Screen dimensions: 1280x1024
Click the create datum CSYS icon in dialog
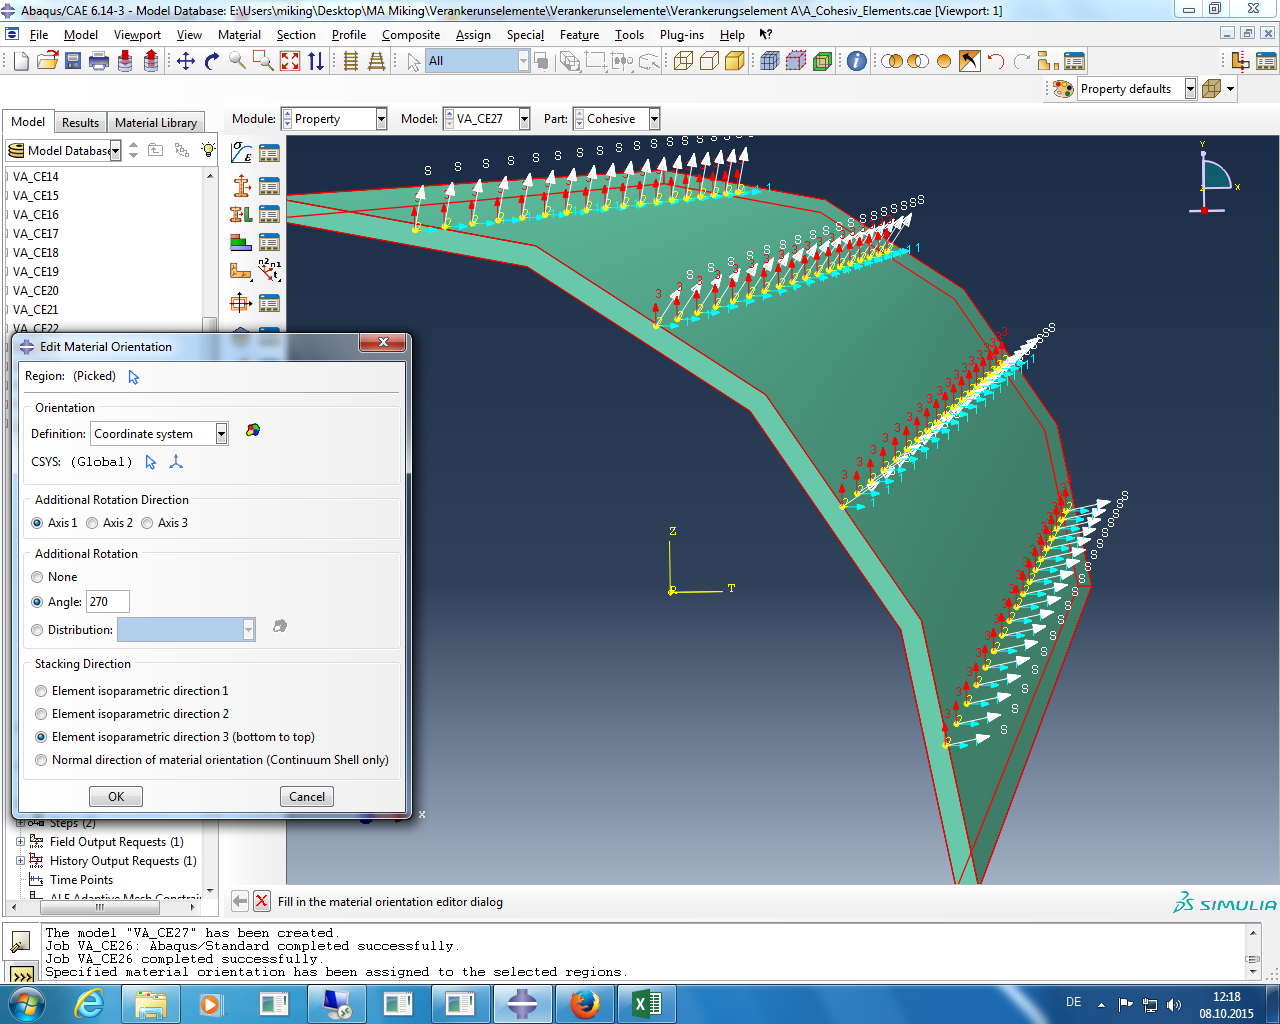pyautogui.click(x=176, y=462)
